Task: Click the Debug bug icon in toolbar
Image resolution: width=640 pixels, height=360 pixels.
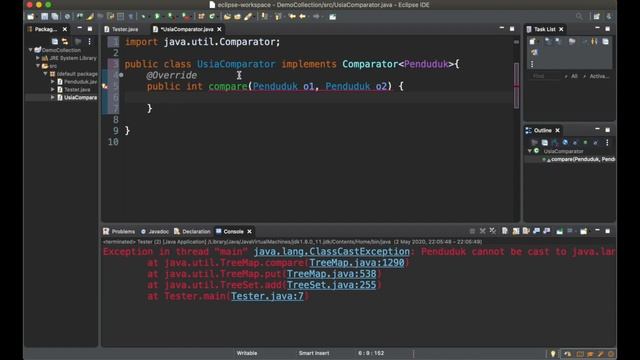Action: (143, 17)
